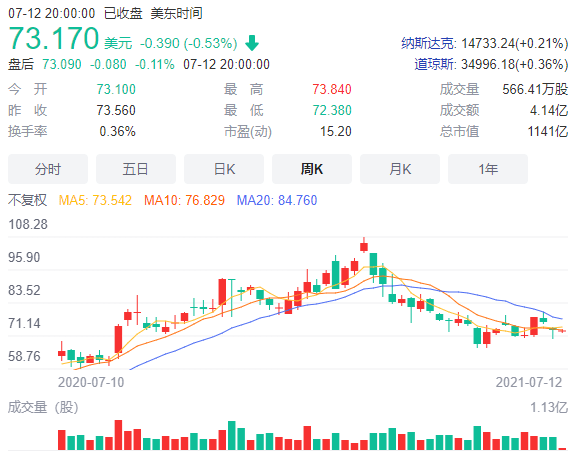Select the 周K chart tab
The width and height of the screenshot is (574, 454).
pos(312,169)
